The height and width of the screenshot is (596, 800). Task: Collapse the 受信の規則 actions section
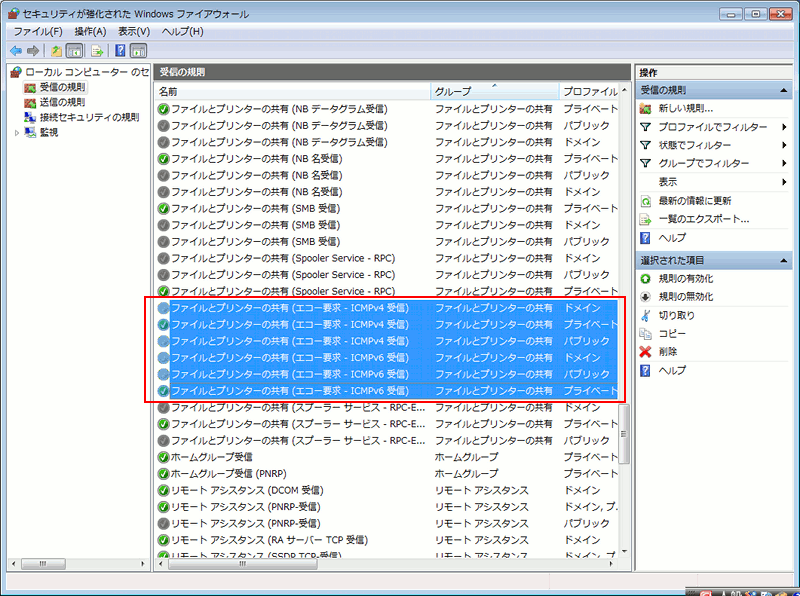[784, 89]
